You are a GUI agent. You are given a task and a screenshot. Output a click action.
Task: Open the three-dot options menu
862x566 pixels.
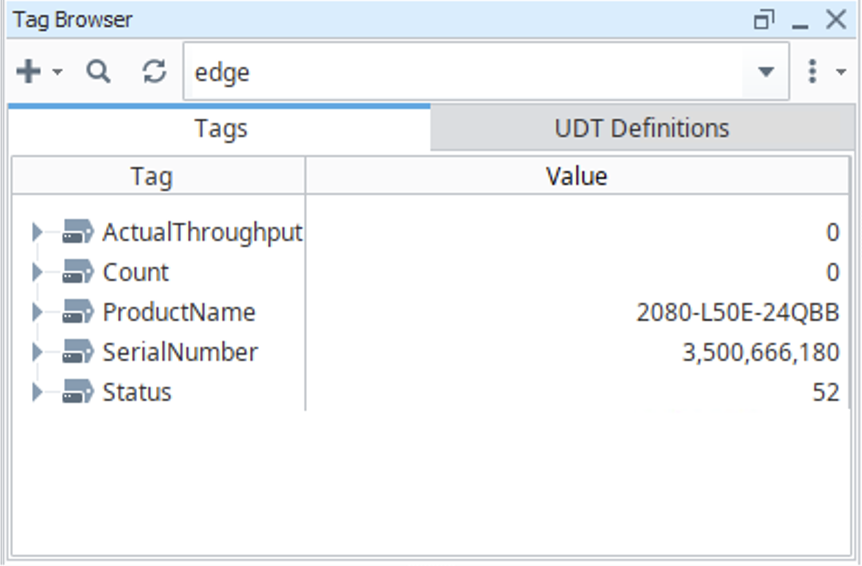(812, 72)
